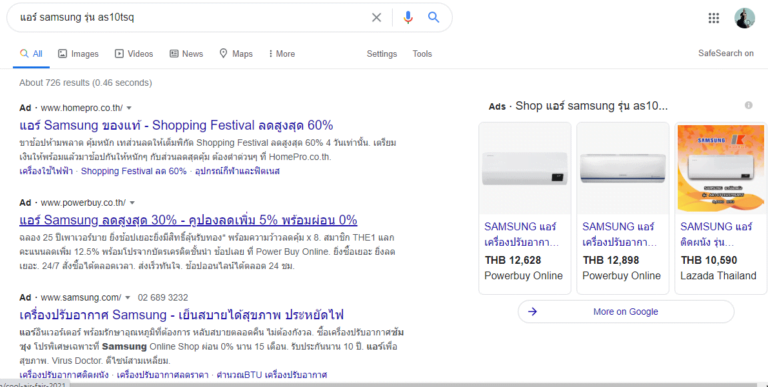Click the About 726 results count
The height and width of the screenshot is (387, 768).
(86, 83)
